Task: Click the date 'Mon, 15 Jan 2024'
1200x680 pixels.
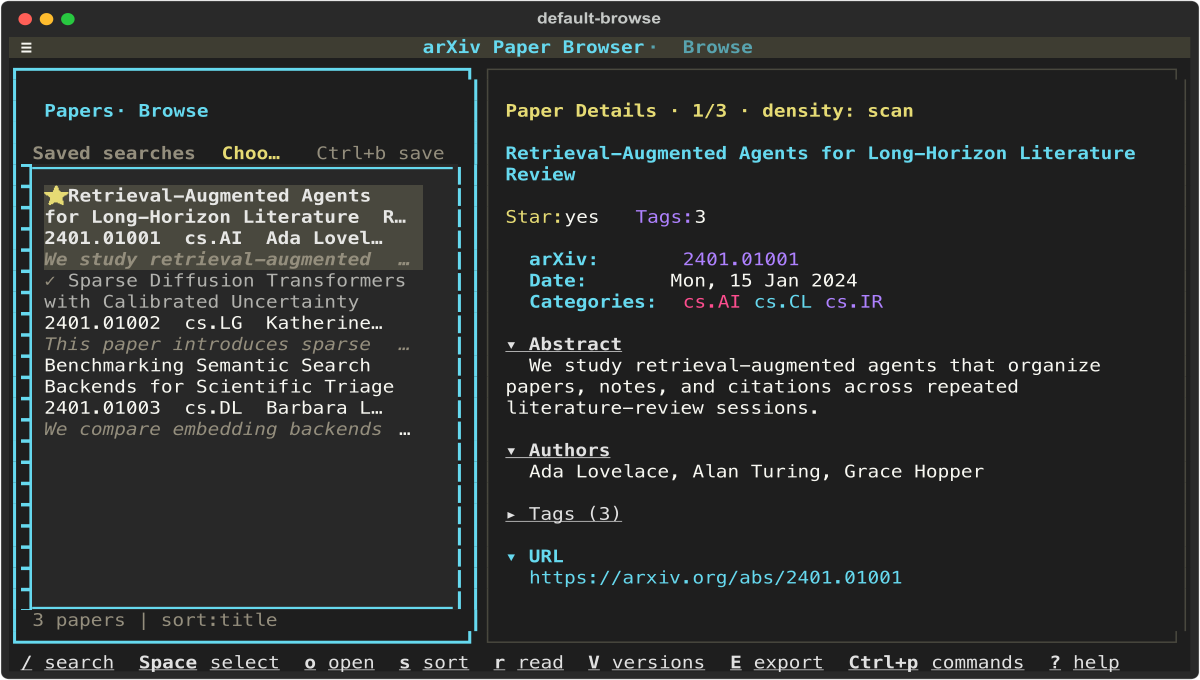Action: point(763,280)
